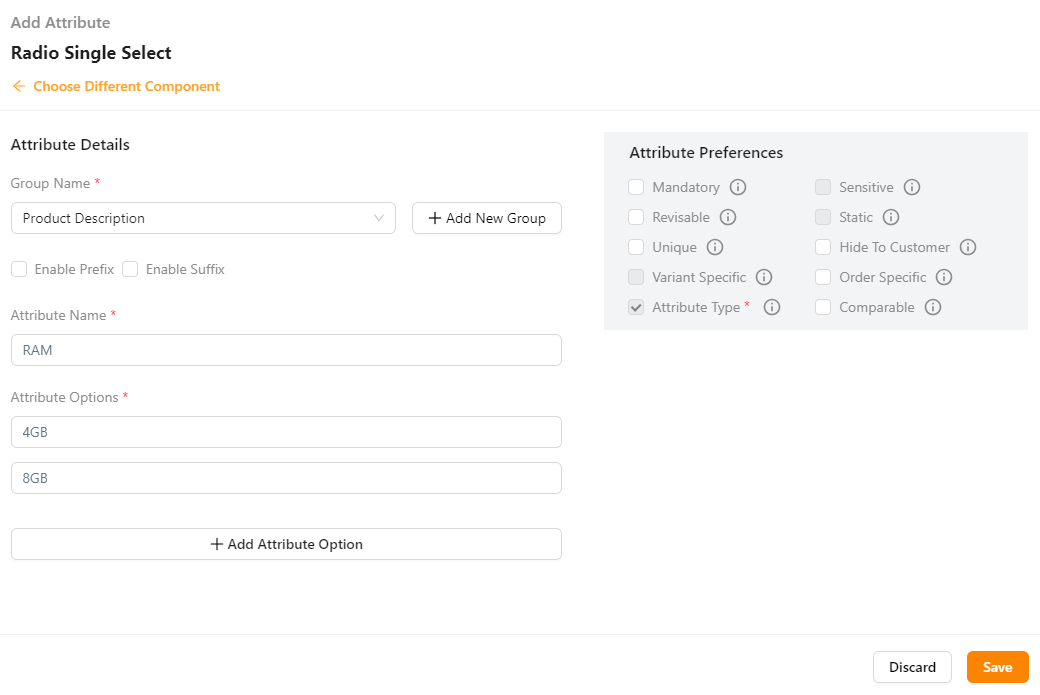
Task: Click the info icon next to Comparable
Action: (933, 307)
